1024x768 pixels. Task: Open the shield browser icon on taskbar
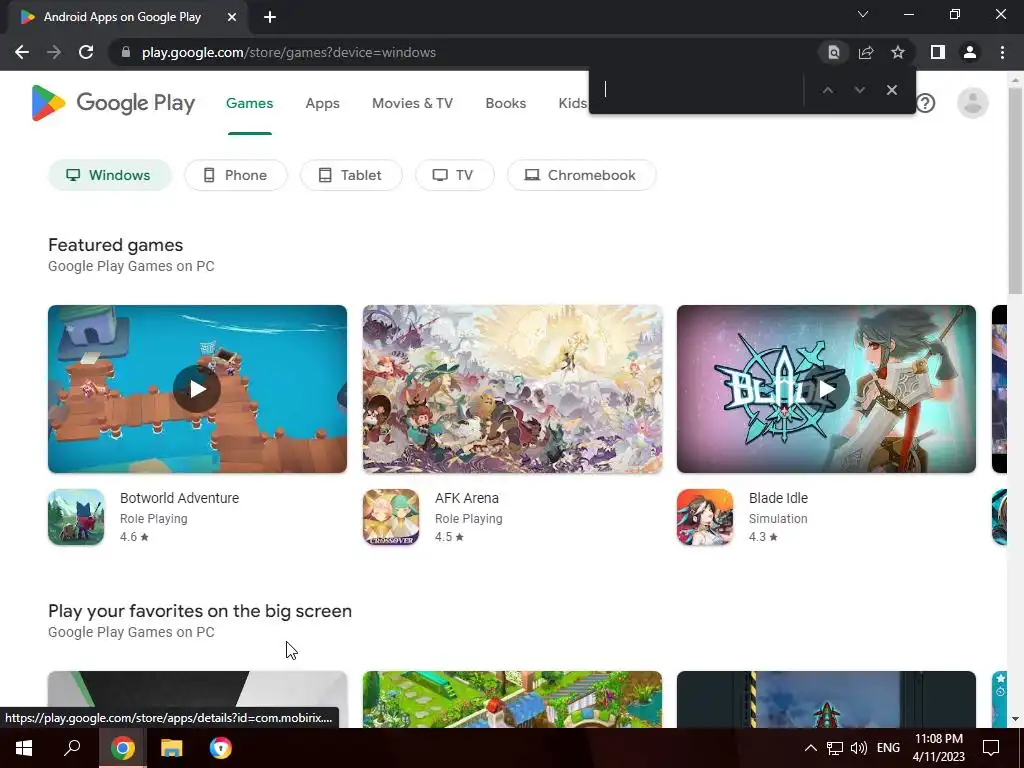pyautogui.click(x=221, y=748)
